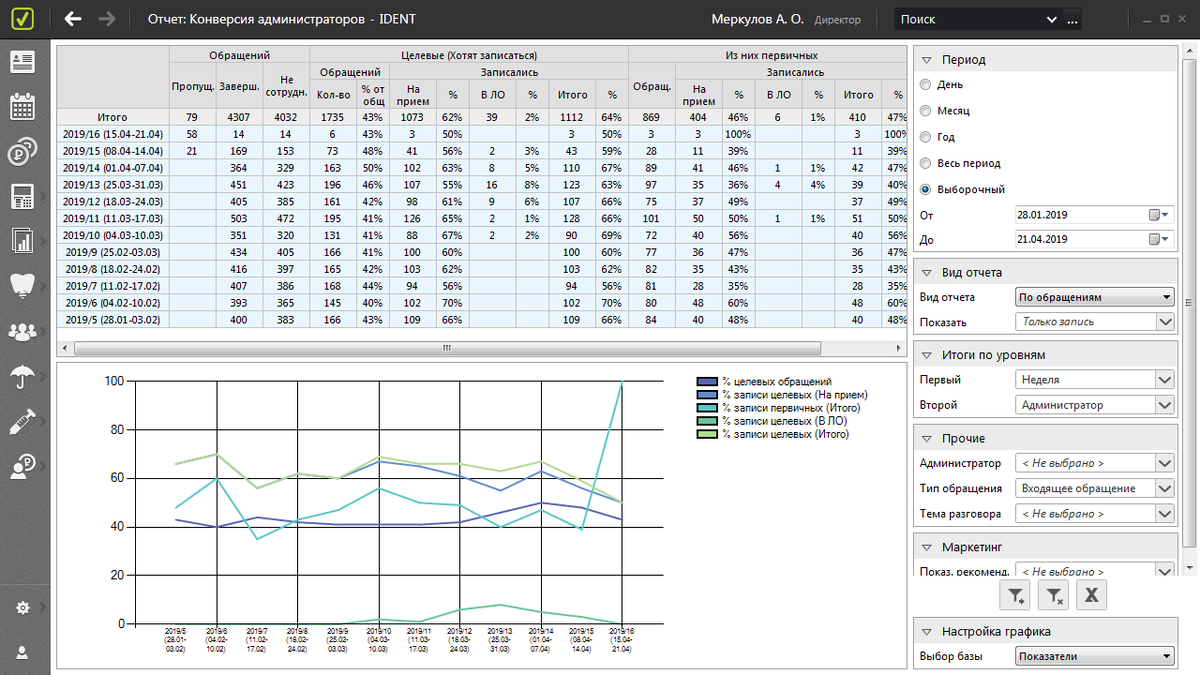Image resolution: width=1200 pixels, height=675 pixels.
Task: Collapse the Прочие section
Action: (927, 438)
